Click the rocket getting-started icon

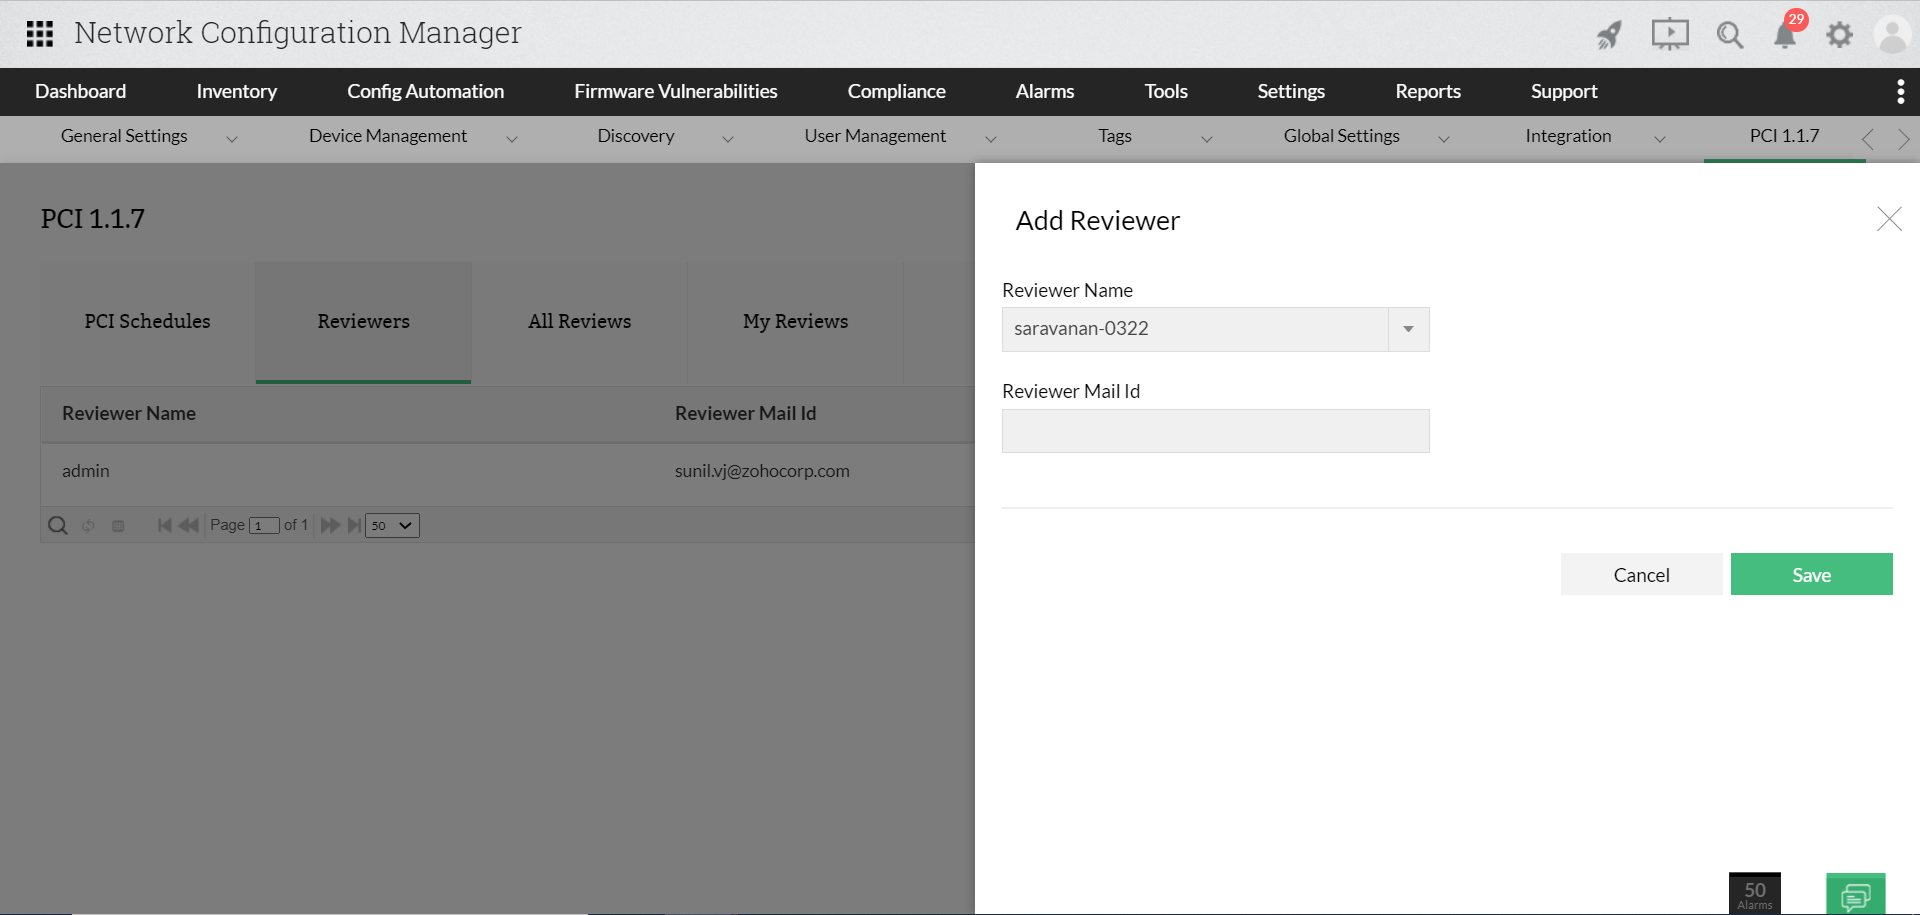1609,33
